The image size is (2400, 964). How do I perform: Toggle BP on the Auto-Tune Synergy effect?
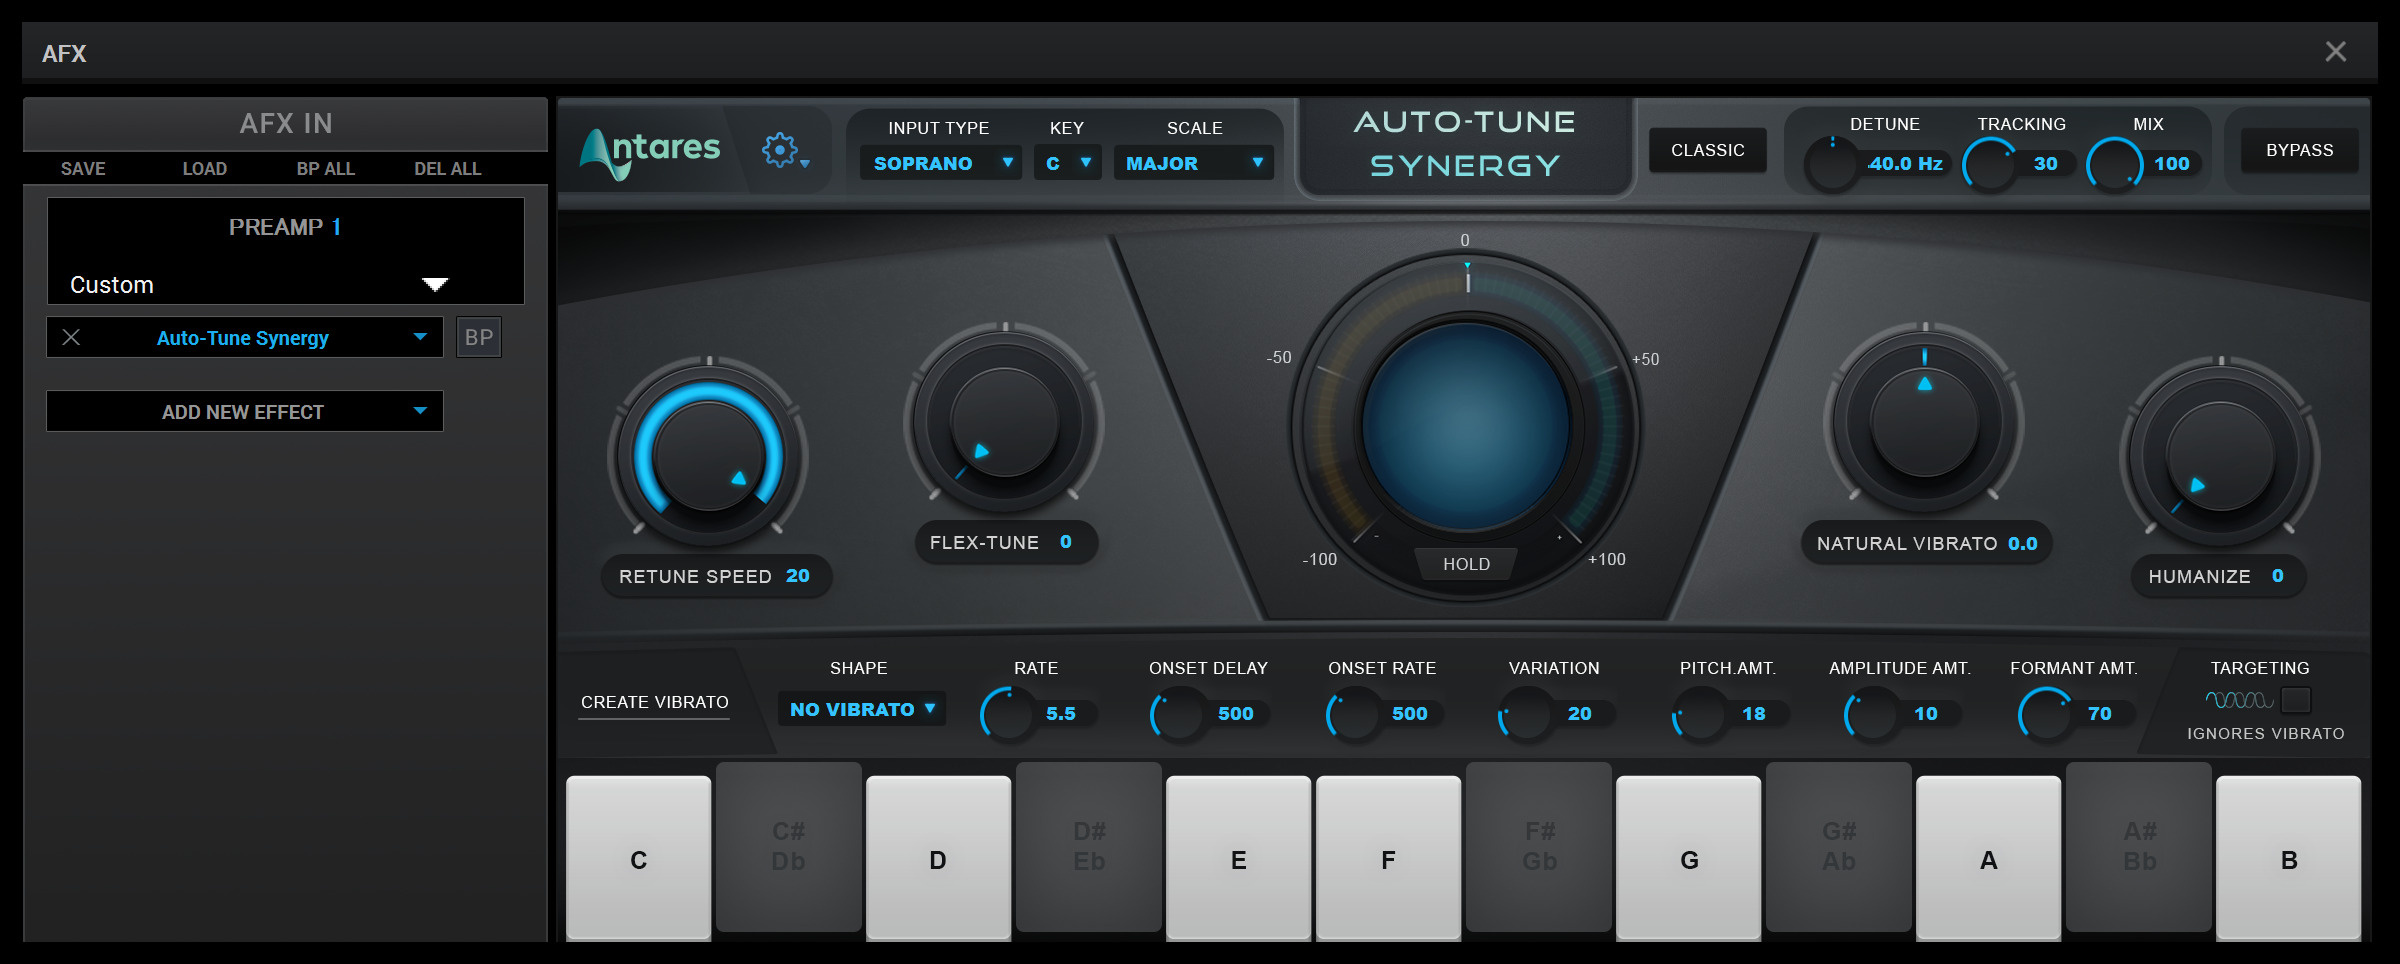tap(478, 337)
